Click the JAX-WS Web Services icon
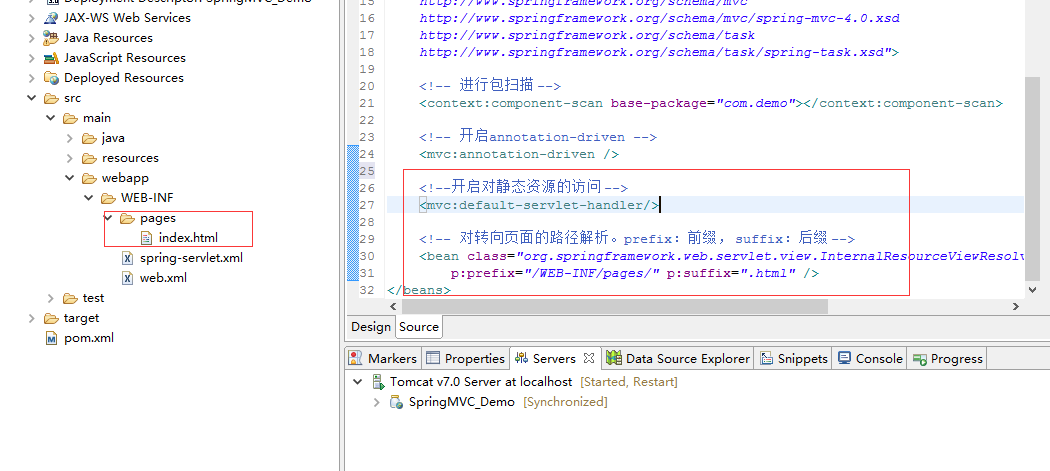This screenshot has height=471, width=1050. point(52,18)
